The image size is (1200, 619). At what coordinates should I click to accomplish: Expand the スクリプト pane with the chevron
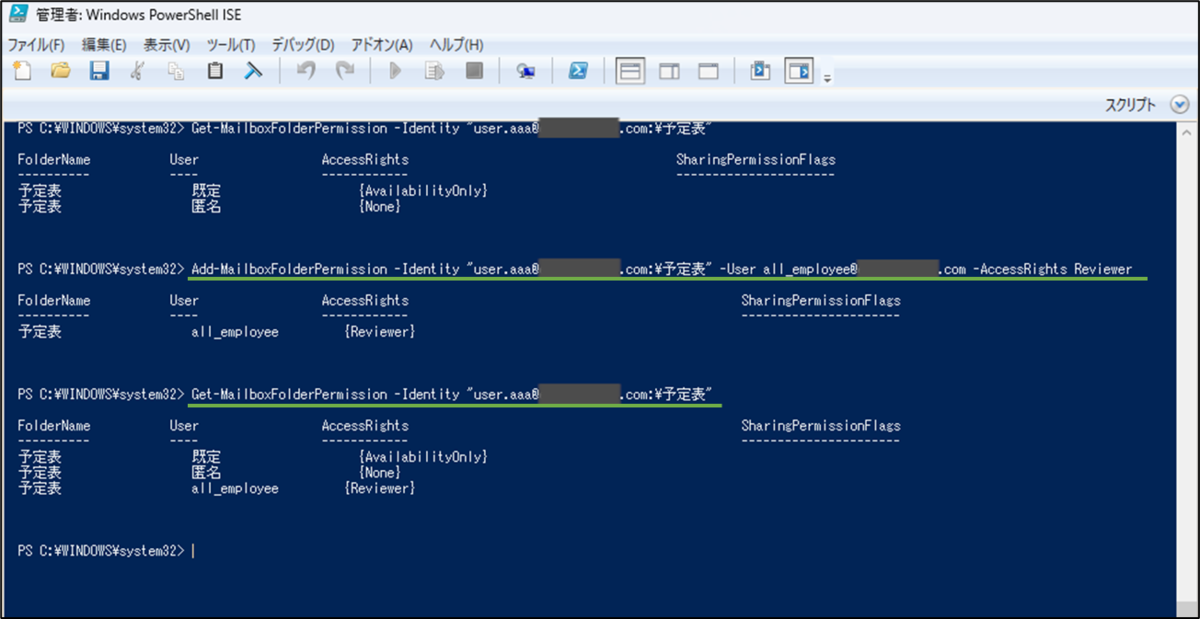coord(1180,102)
